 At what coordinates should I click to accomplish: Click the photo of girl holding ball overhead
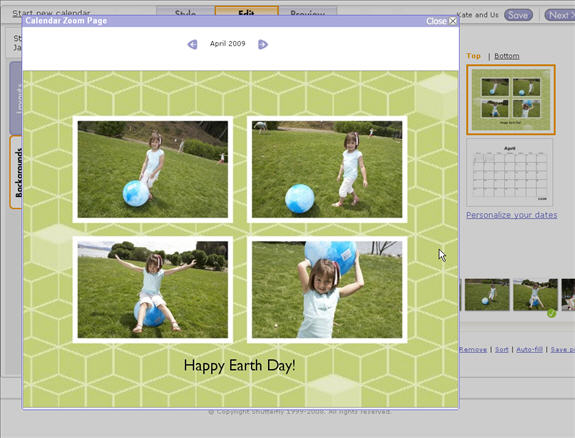coord(327,290)
